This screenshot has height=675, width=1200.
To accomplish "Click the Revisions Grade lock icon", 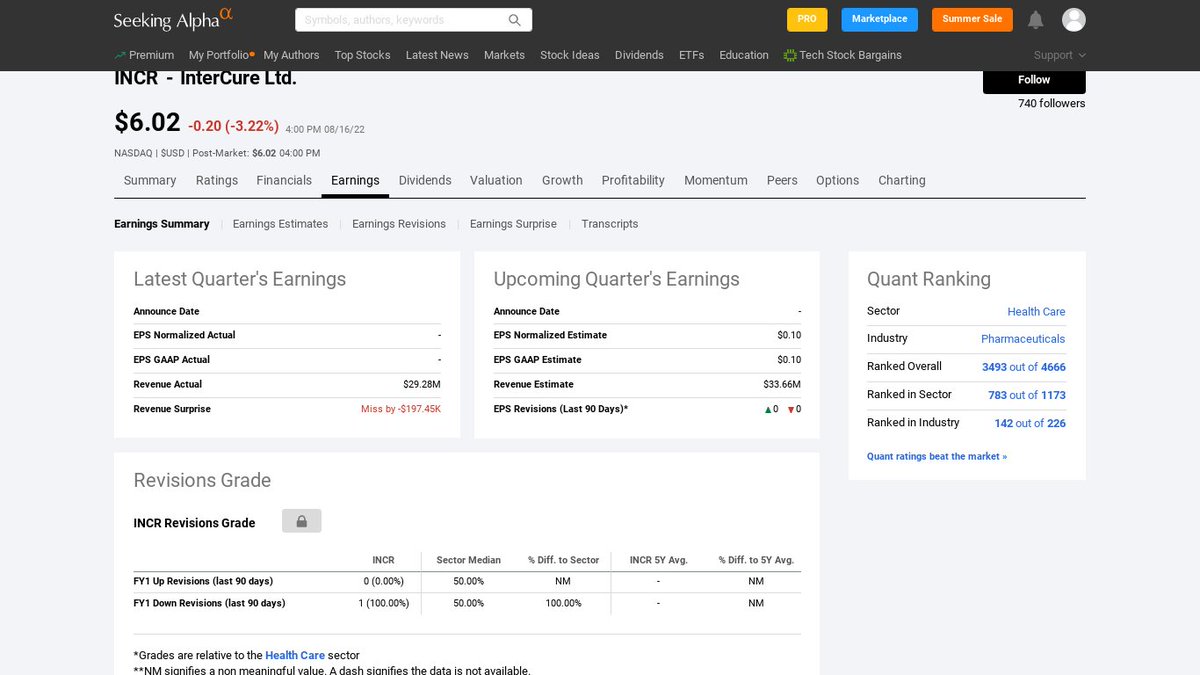I will [302, 521].
